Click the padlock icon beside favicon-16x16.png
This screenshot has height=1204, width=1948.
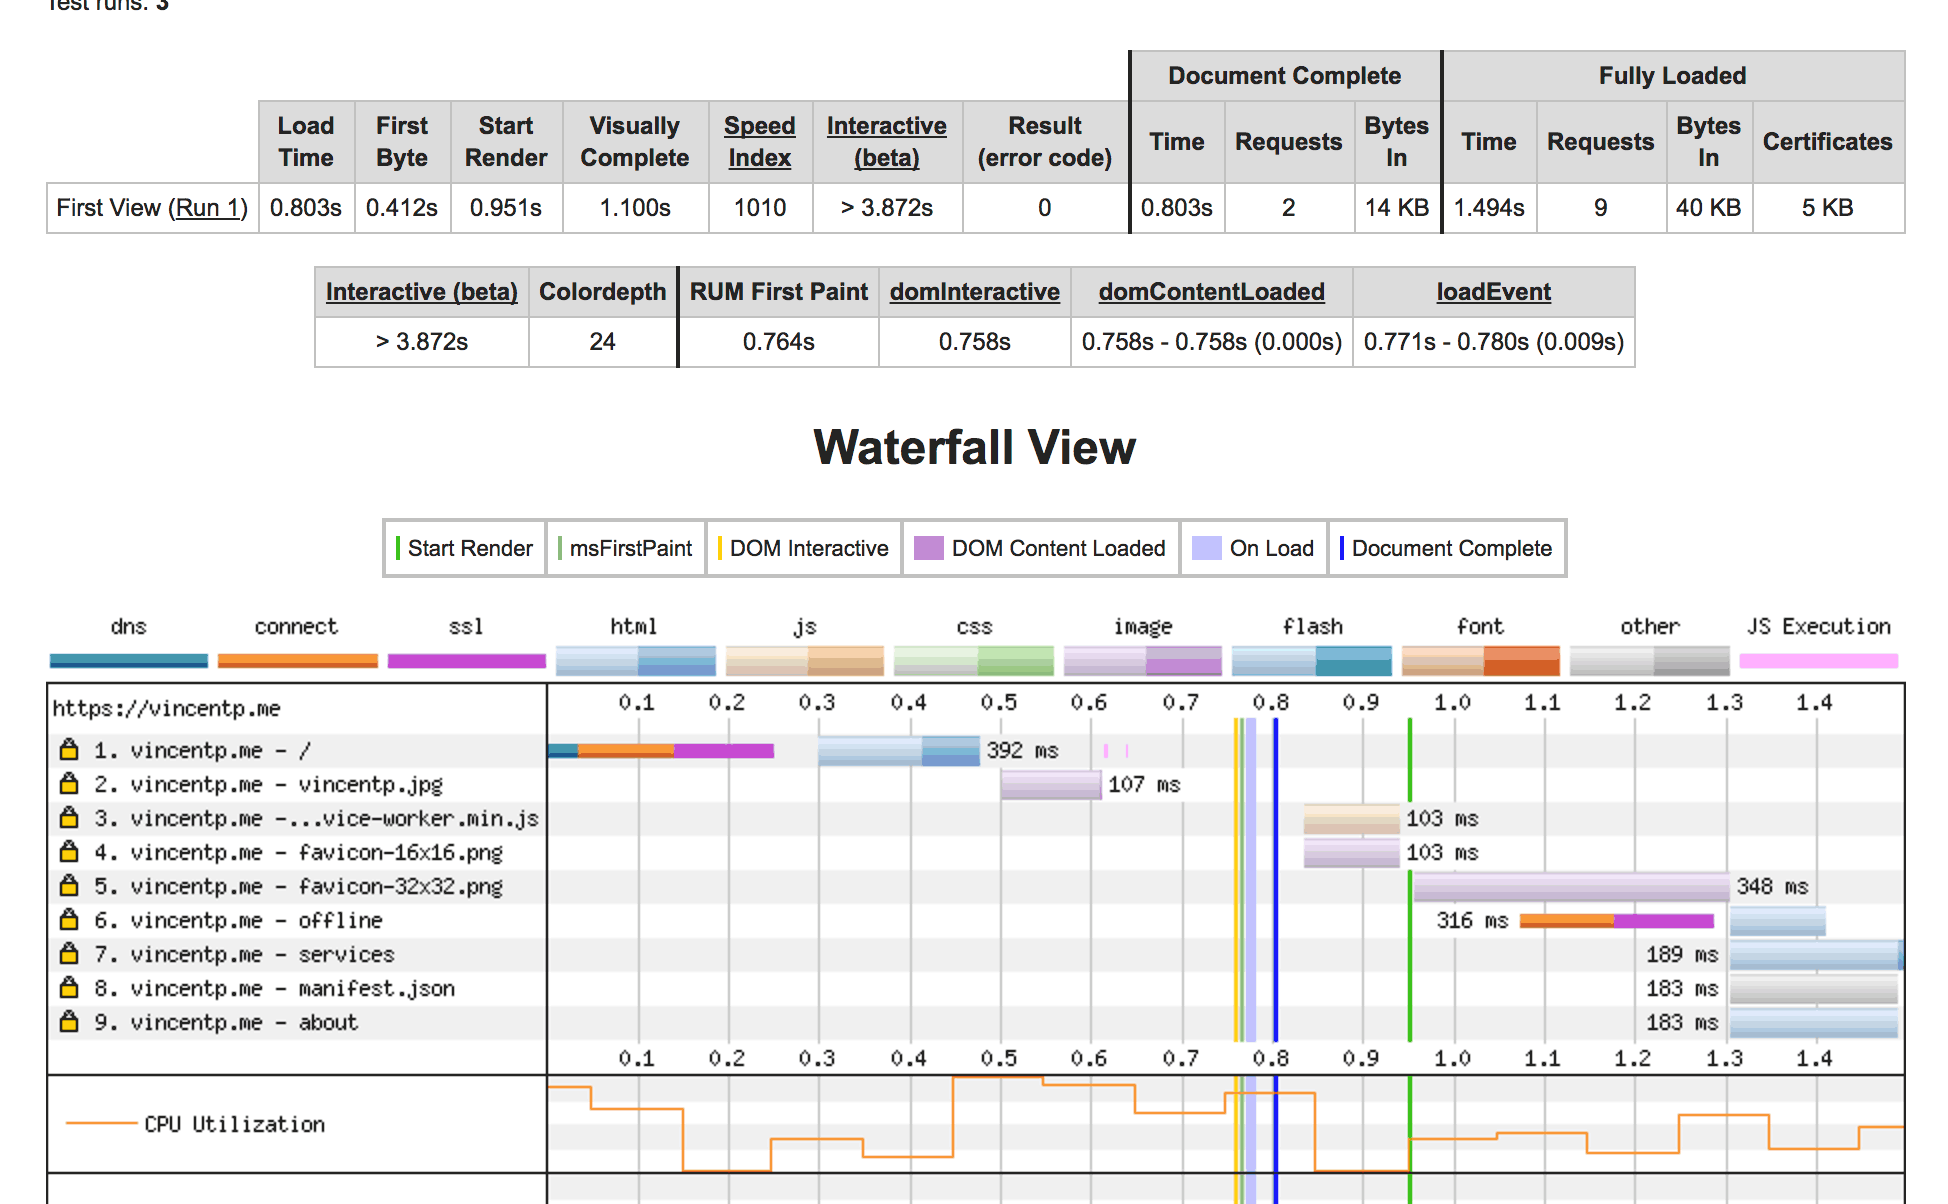point(68,852)
